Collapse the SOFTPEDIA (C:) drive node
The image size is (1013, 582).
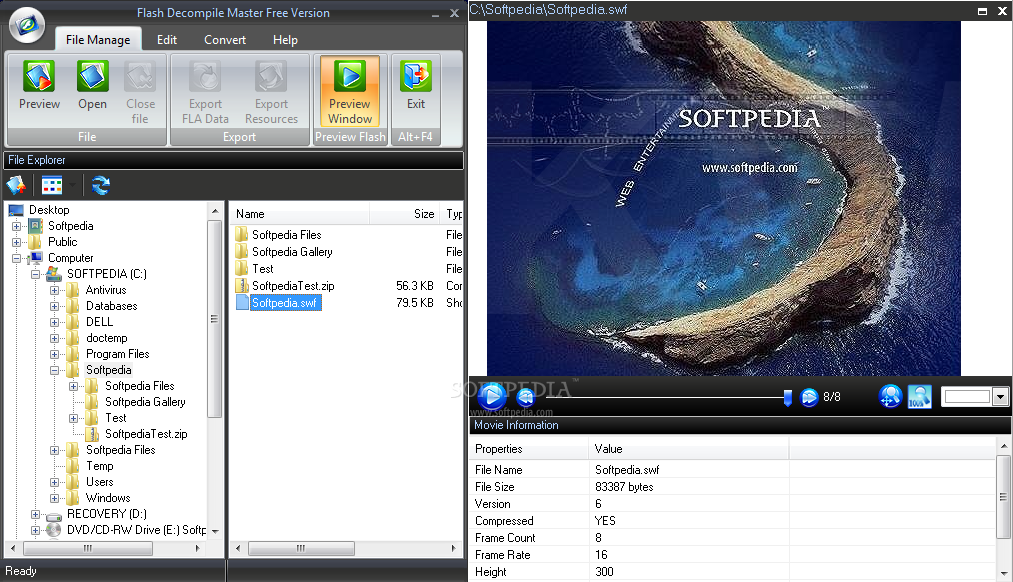tap(36, 274)
